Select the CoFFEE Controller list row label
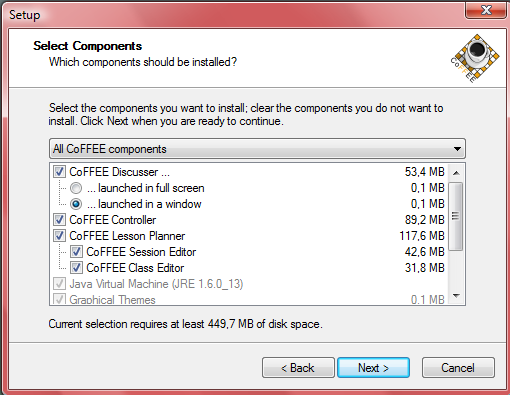This screenshot has width=510, height=395. 113,220
